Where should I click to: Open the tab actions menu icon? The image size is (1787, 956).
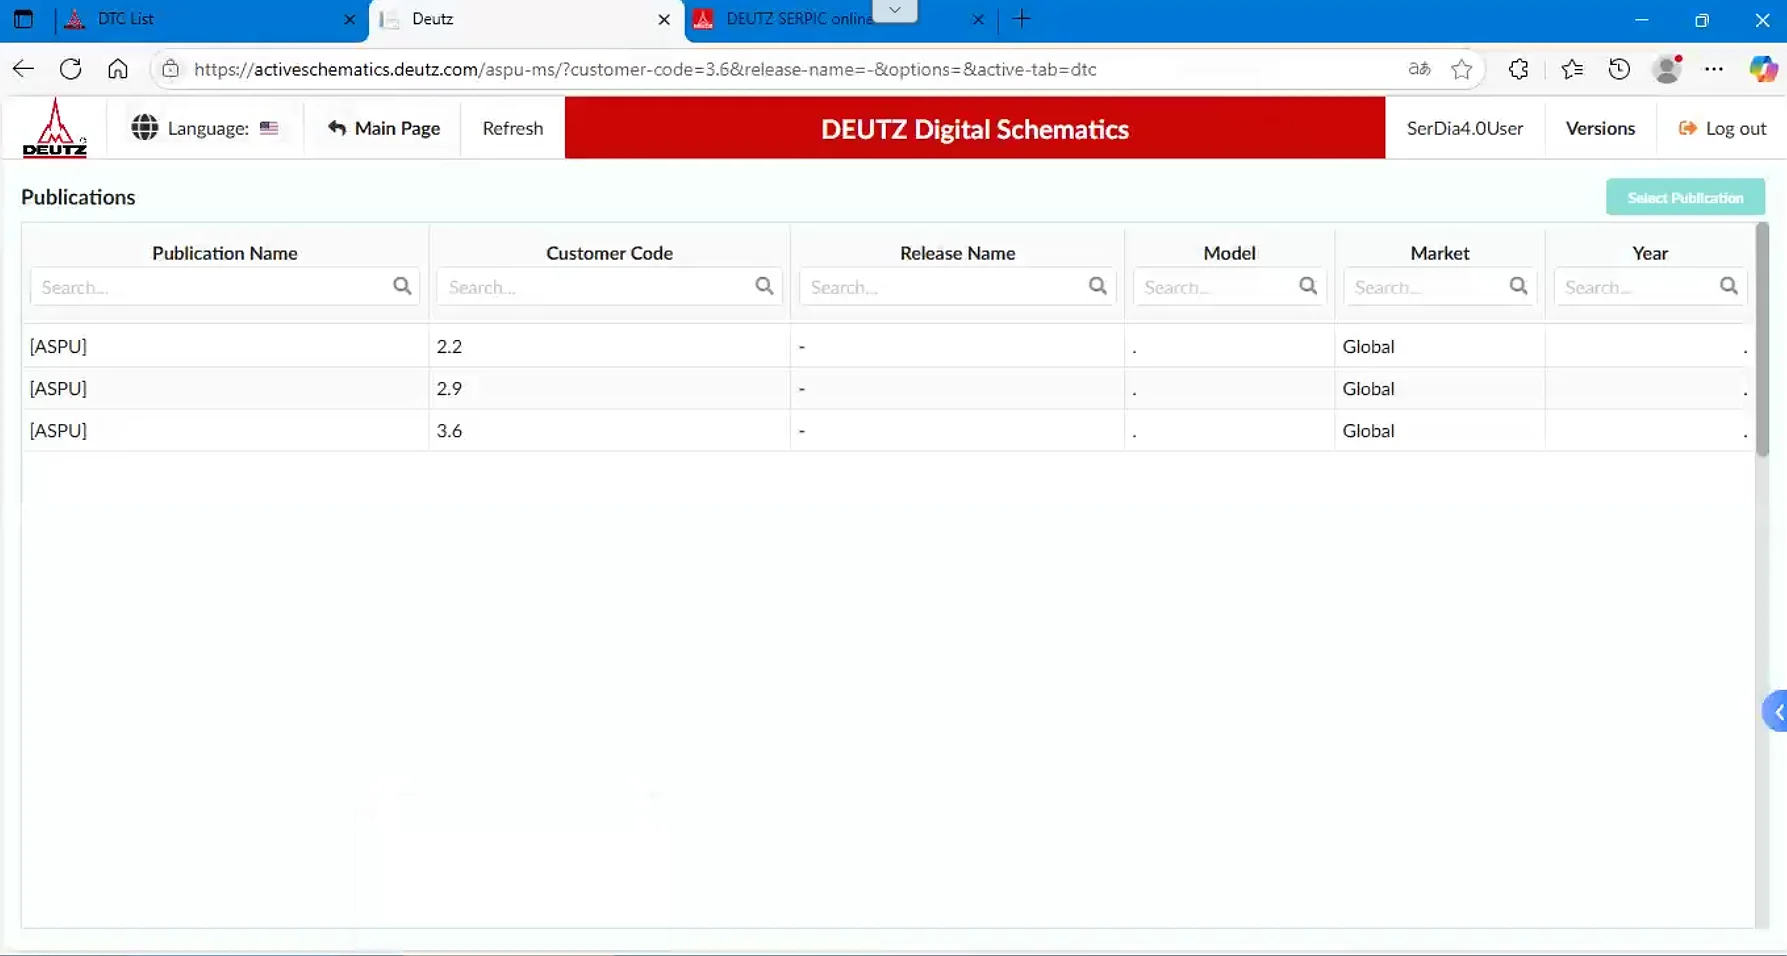pos(23,19)
